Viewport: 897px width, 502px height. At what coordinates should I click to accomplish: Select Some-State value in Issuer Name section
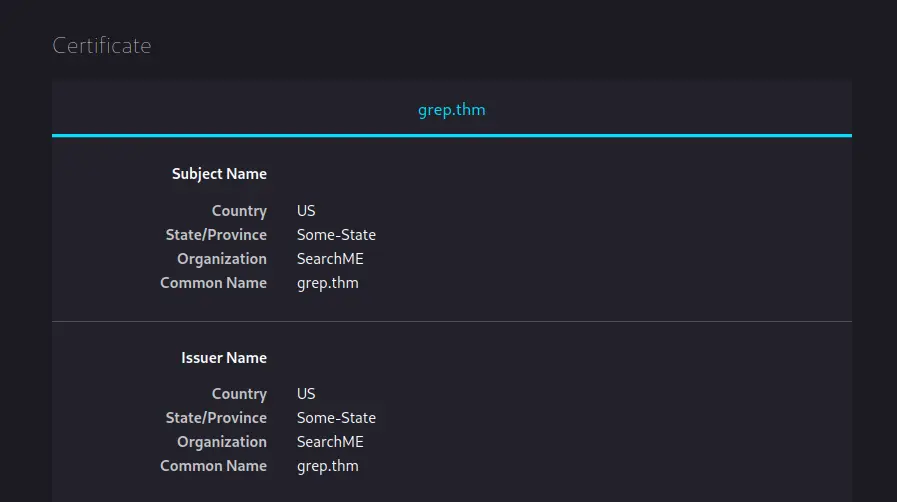point(336,418)
